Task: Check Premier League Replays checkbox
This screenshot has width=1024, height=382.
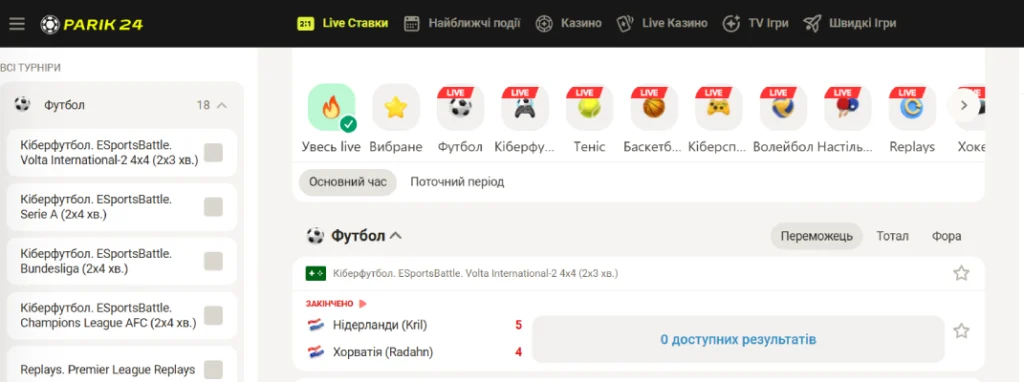Action: tap(213, 370)
